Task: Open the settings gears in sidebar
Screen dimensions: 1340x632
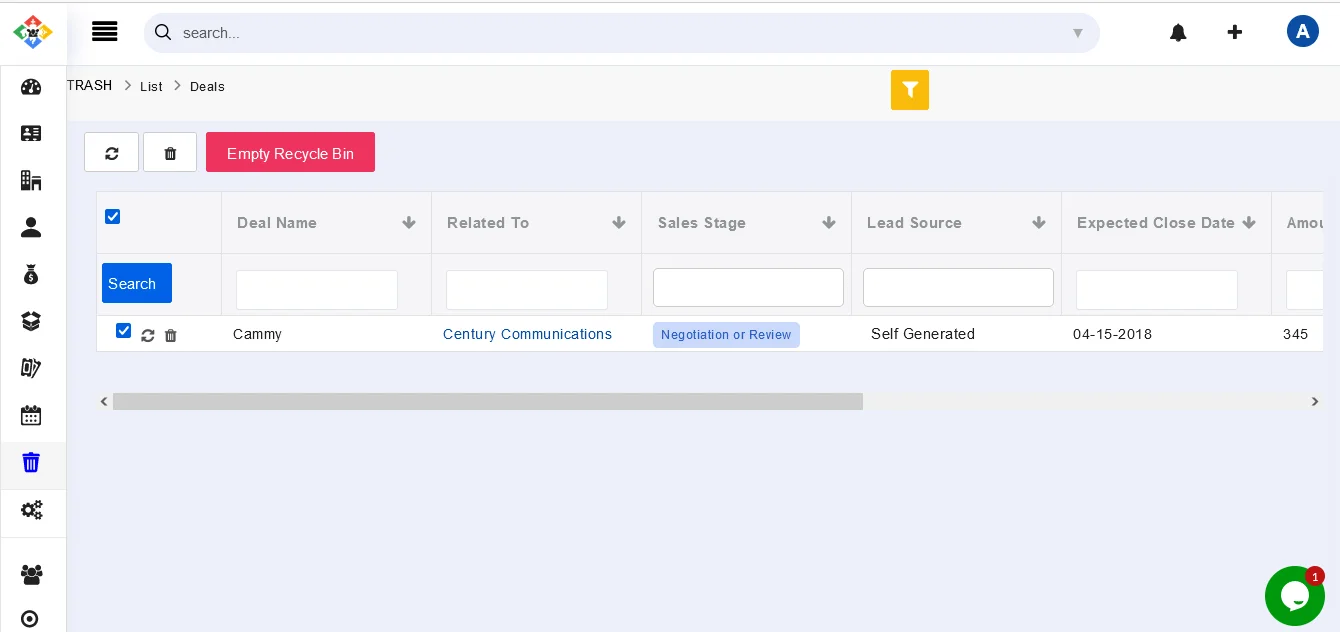Action: pyautogui.click(x=31, y=510)
